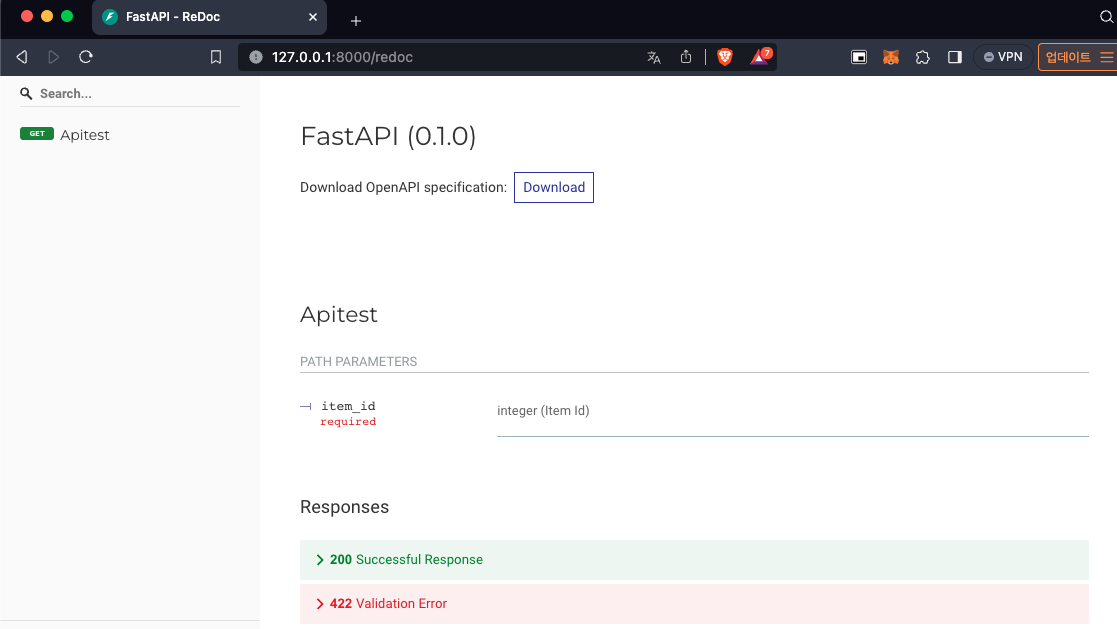The image size is (1117, 629).
Task: Click the Responses heading
Action: click(344, 507)
